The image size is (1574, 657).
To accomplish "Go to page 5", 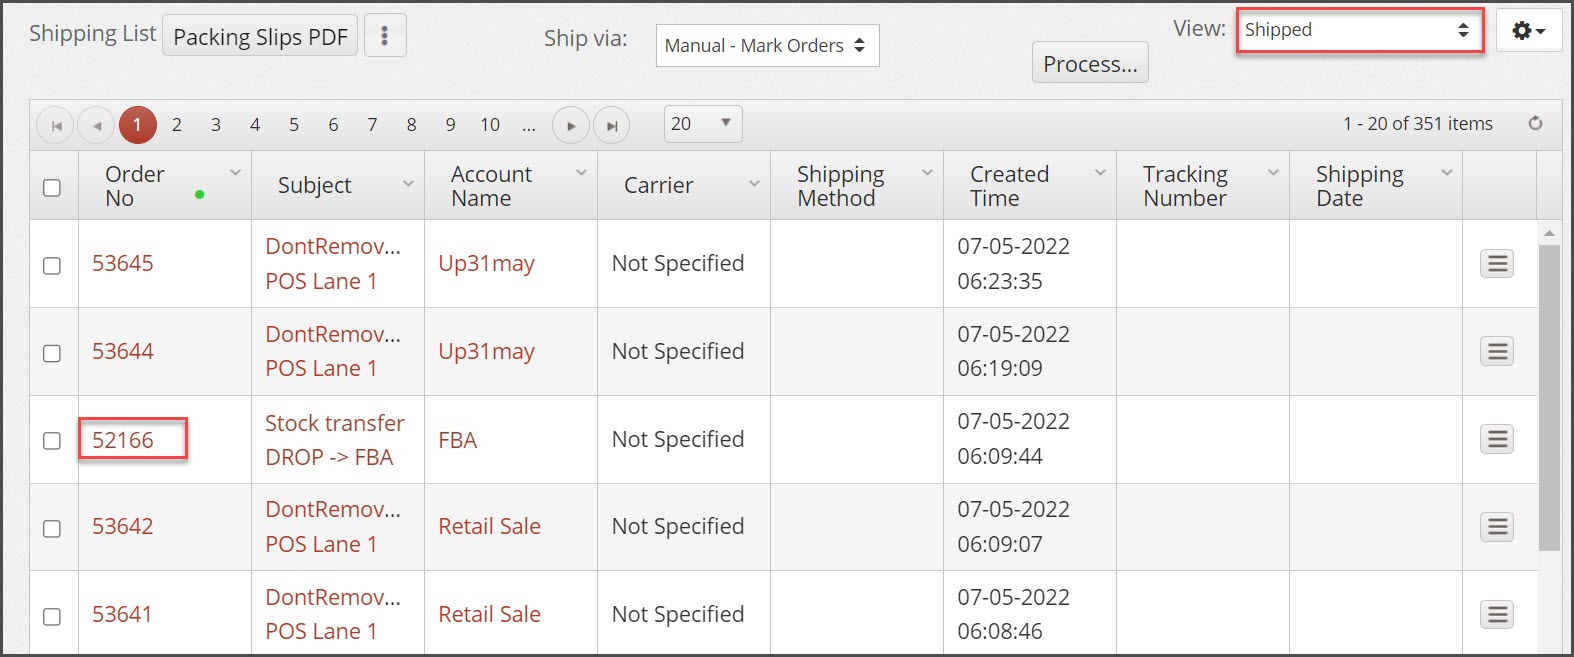I will (x=294, y=125).
